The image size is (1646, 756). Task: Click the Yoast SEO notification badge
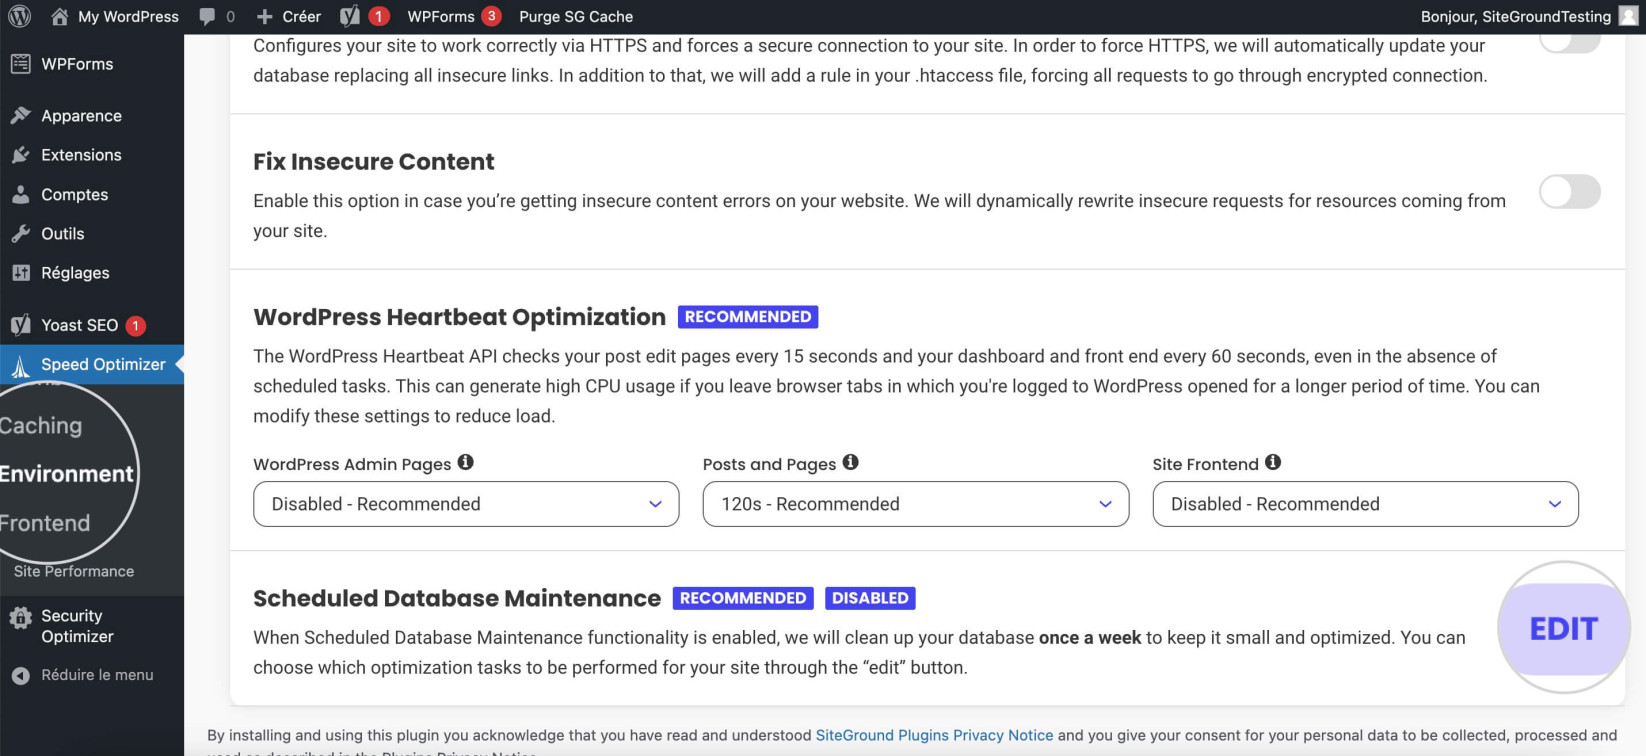(x=135, y=325)
